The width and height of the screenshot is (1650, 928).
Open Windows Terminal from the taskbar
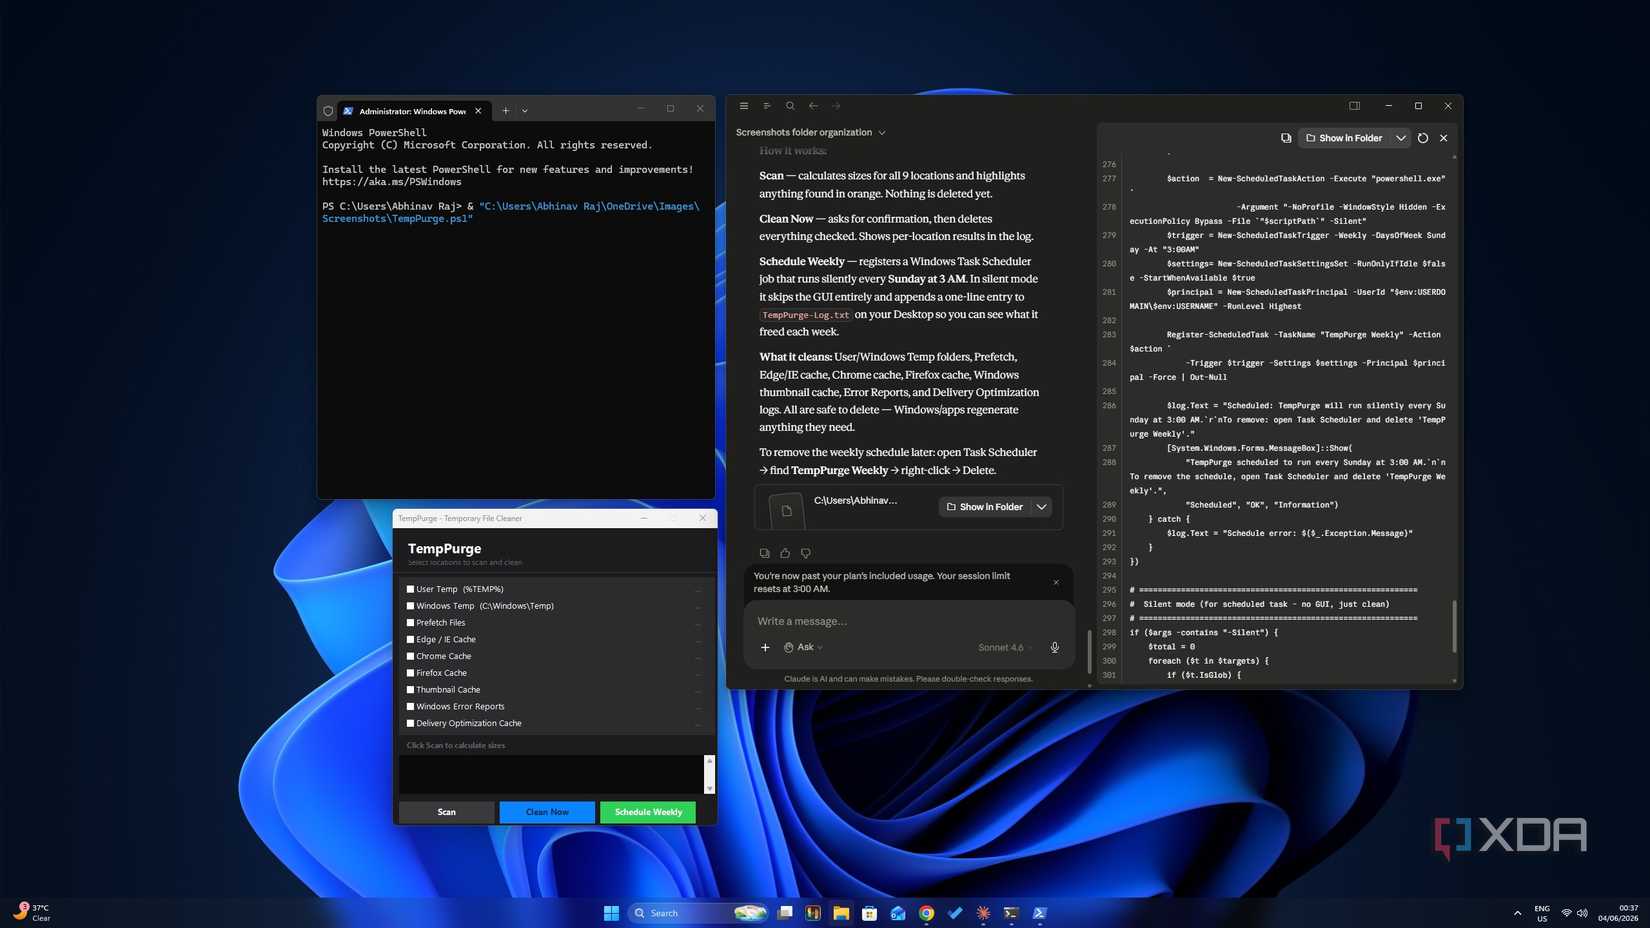(1011, 913)
